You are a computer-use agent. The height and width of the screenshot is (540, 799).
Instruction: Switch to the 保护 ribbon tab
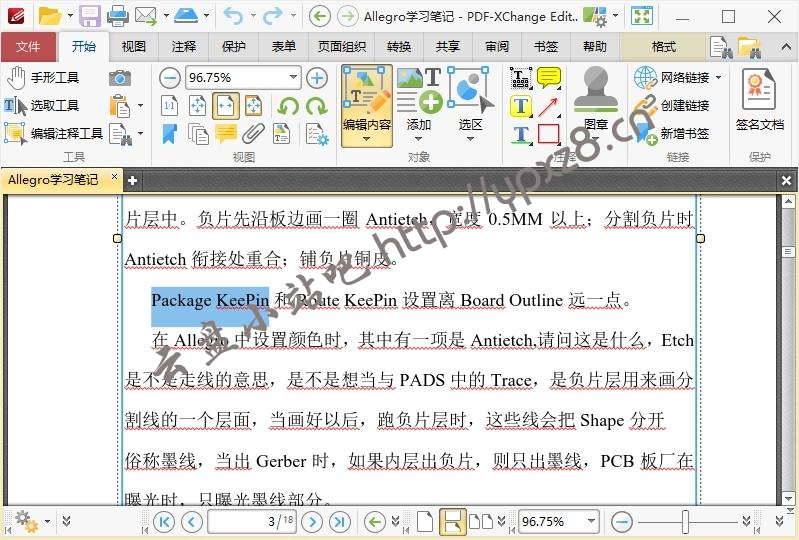[x=233, y=47]
